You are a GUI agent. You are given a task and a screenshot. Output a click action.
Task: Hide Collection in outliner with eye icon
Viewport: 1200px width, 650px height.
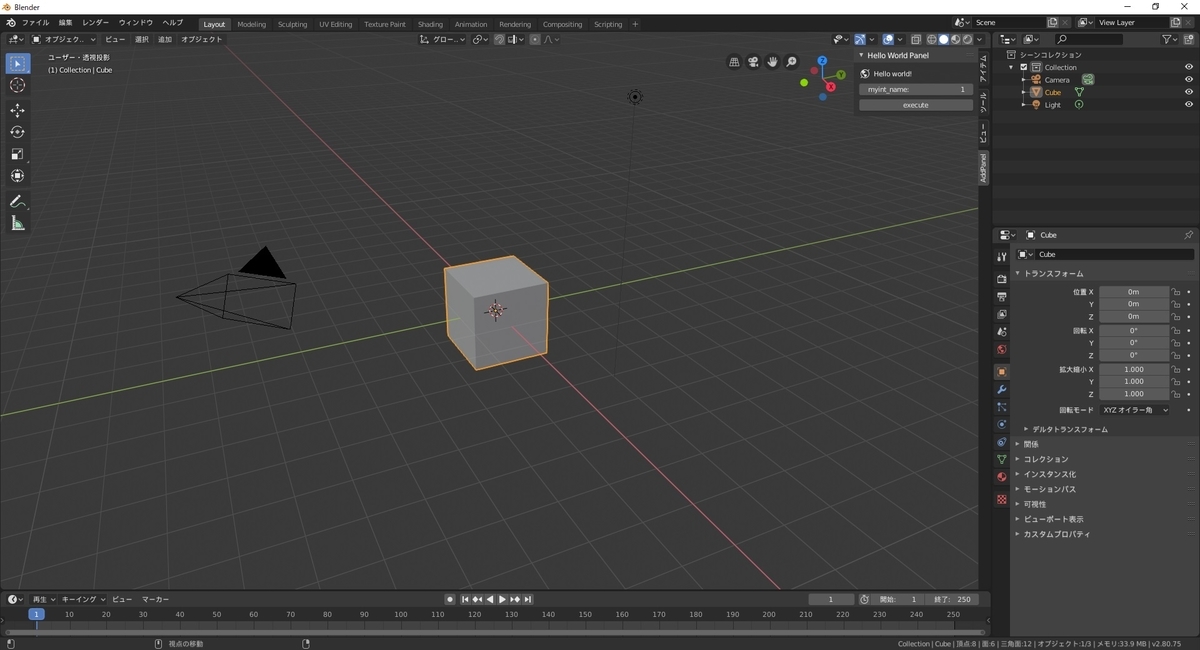tap(1189, 67)
